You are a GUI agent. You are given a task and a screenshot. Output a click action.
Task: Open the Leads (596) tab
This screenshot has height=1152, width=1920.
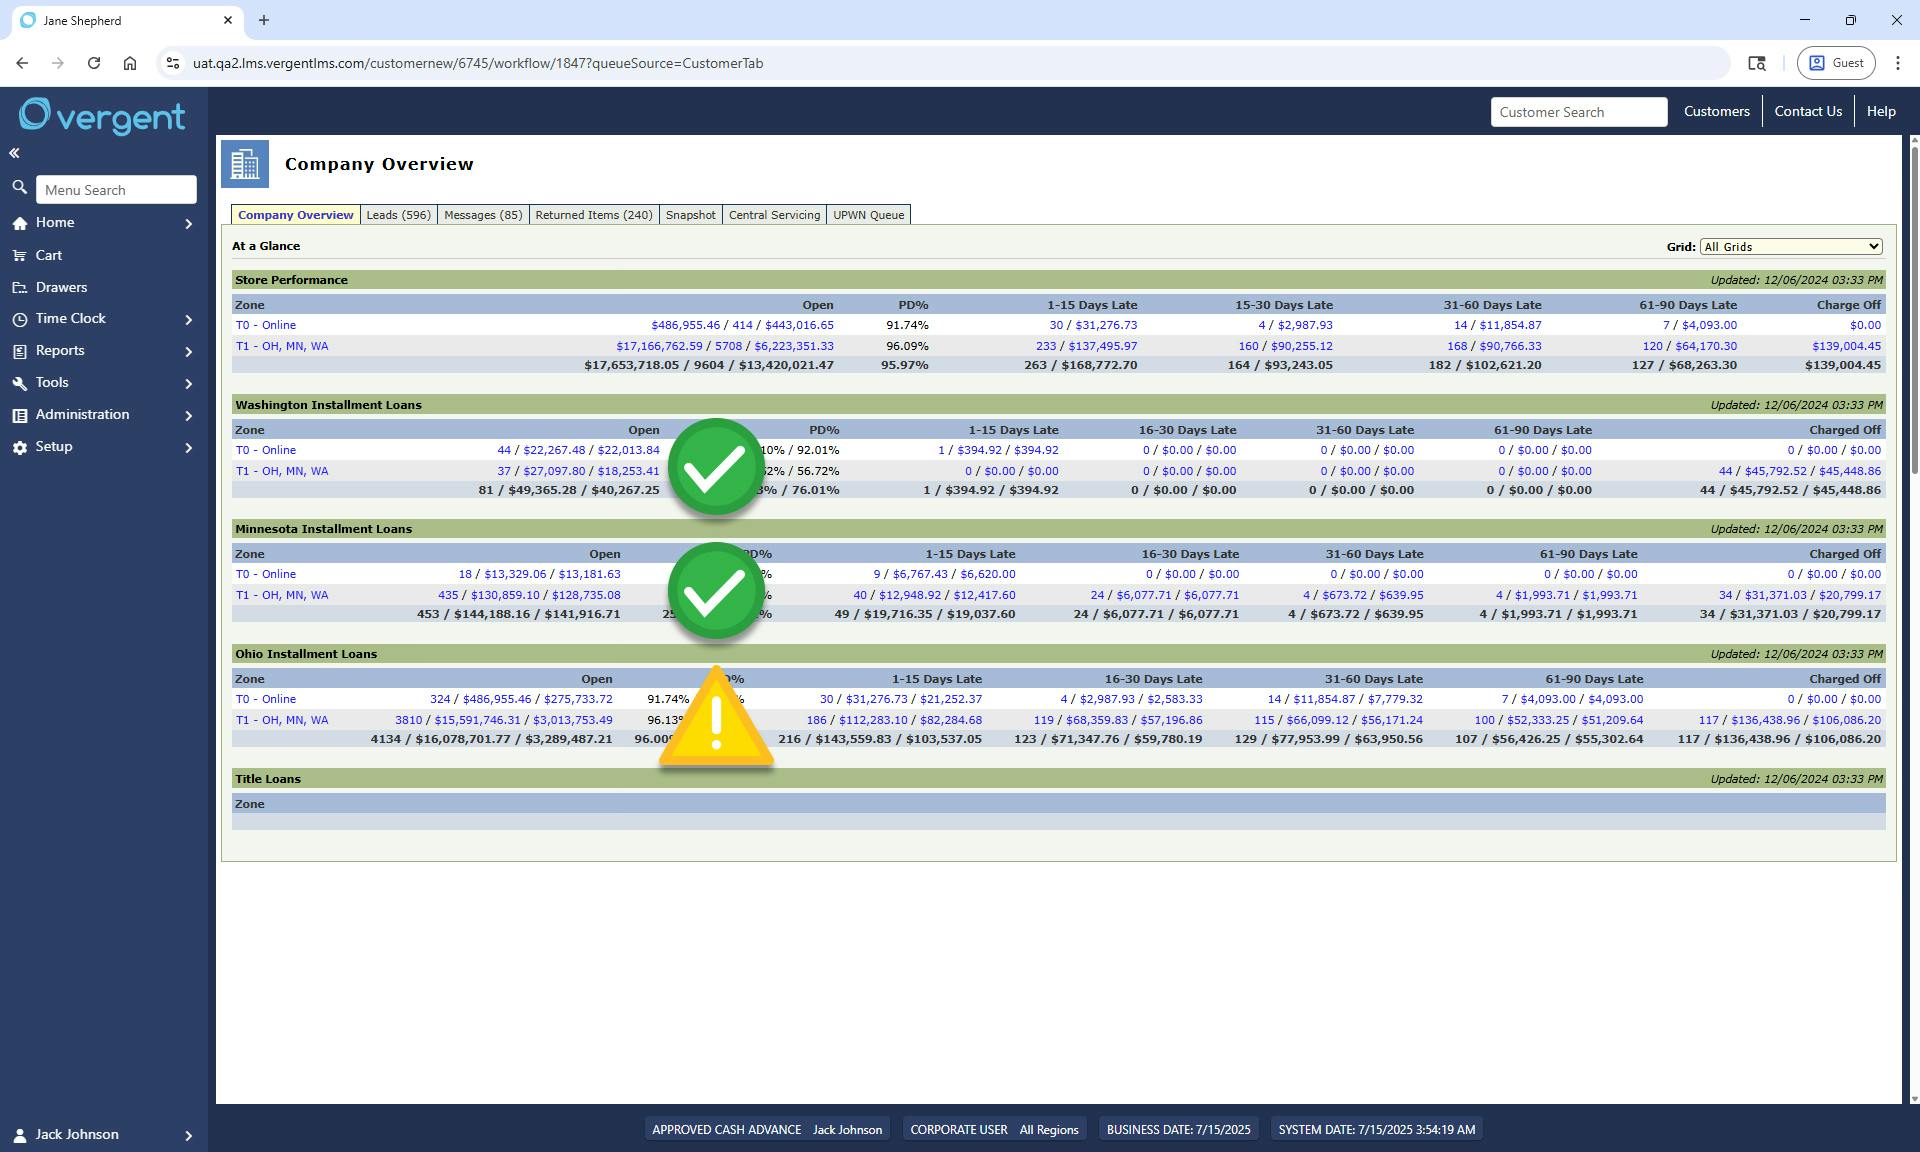398,215
